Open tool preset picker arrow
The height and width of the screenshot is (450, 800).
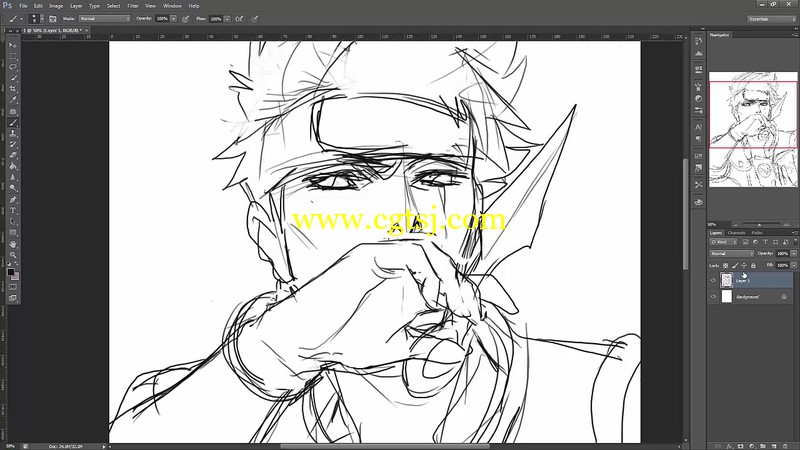tap(21, 19)
